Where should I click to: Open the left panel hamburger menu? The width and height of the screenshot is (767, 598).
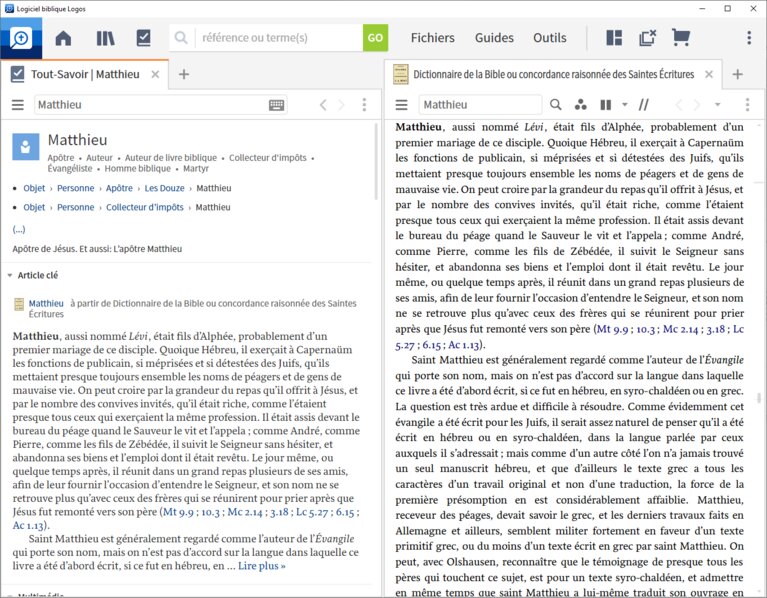tap(18, 105)
